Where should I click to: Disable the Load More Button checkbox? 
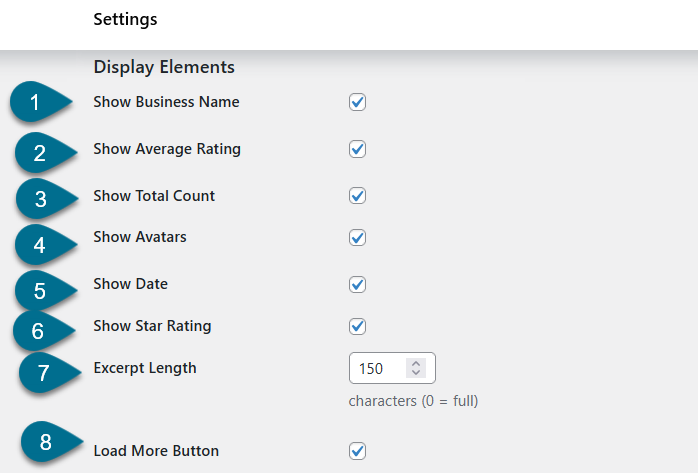(x=357, y=451)
